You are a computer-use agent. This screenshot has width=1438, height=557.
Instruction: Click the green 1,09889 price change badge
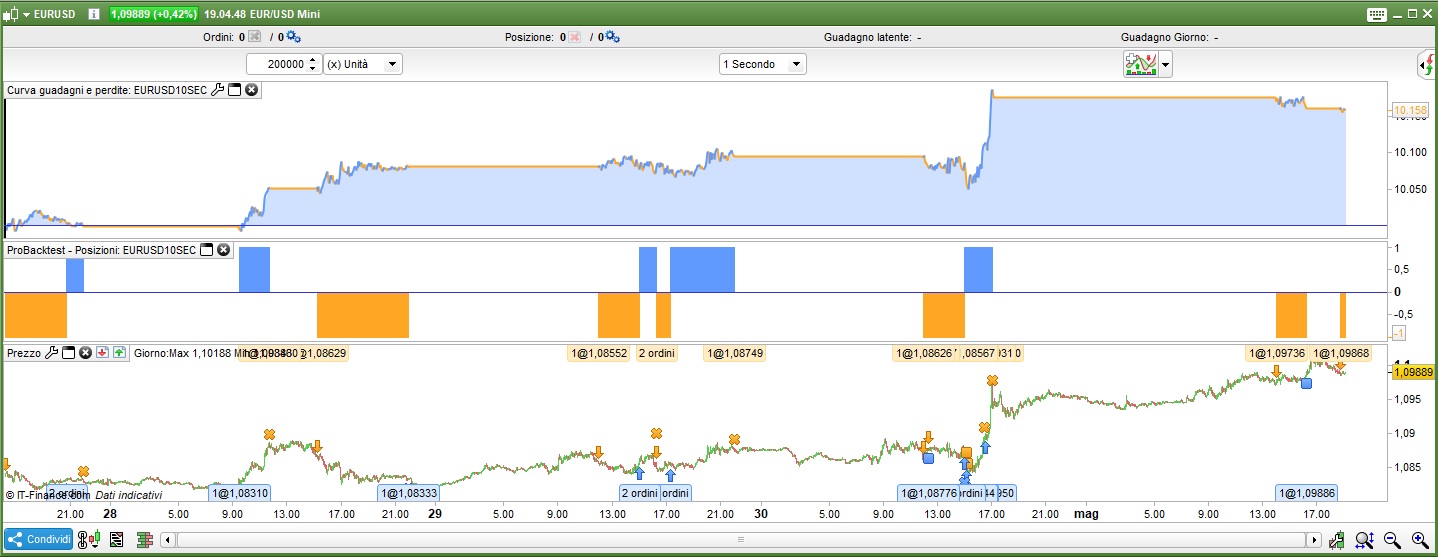(153, 14)
